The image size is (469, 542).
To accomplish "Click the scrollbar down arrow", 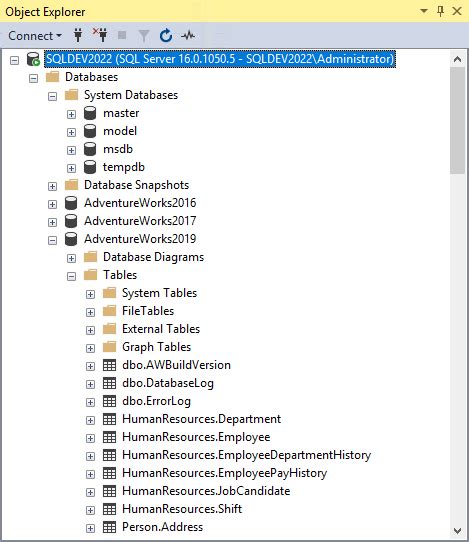I will [457, 531].
